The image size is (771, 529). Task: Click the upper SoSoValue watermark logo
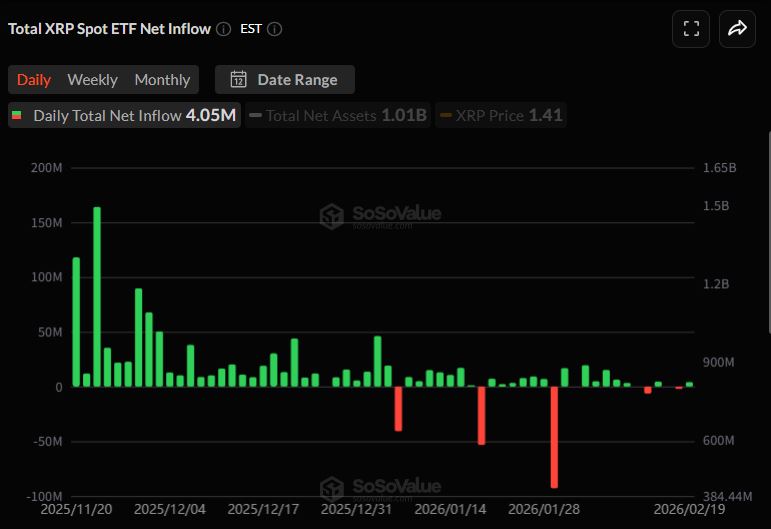click(x=380, y=215)
